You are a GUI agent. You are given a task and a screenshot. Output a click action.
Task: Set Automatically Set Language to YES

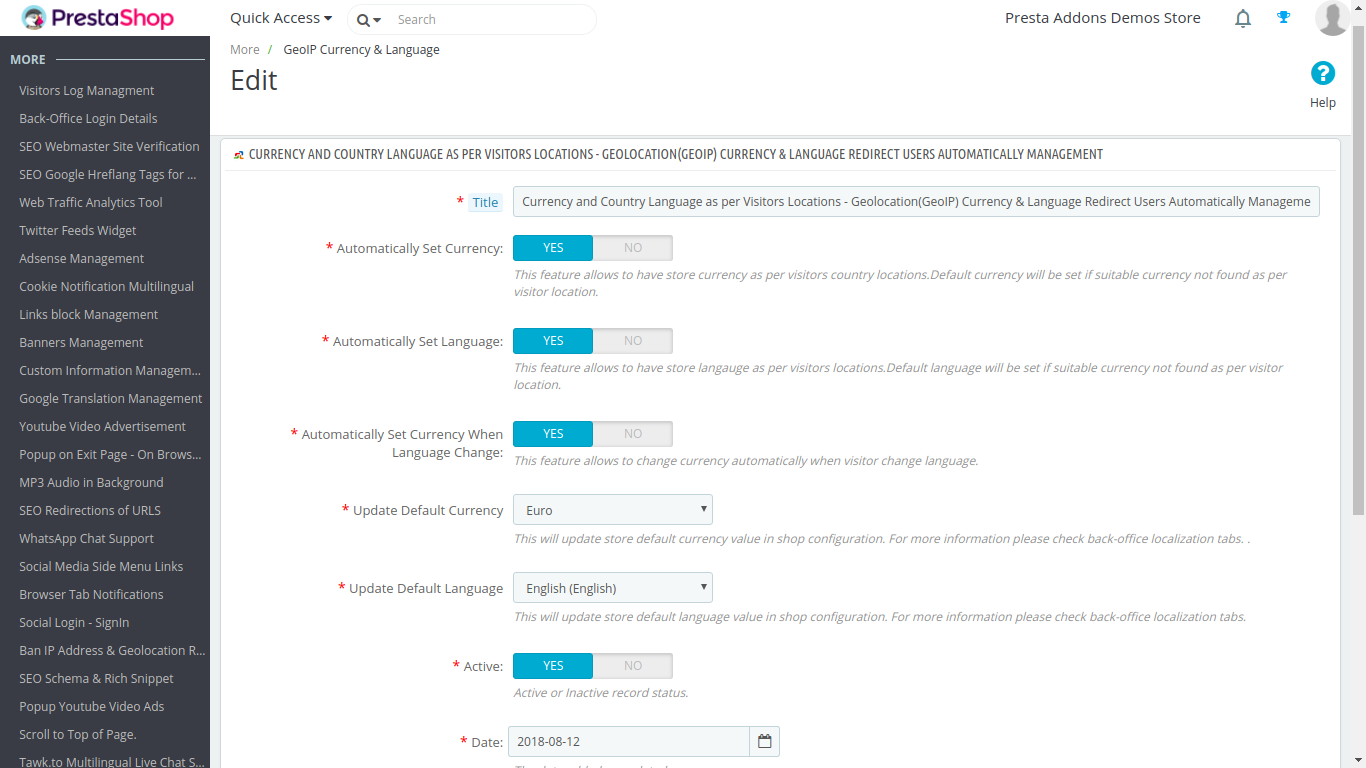553,341
